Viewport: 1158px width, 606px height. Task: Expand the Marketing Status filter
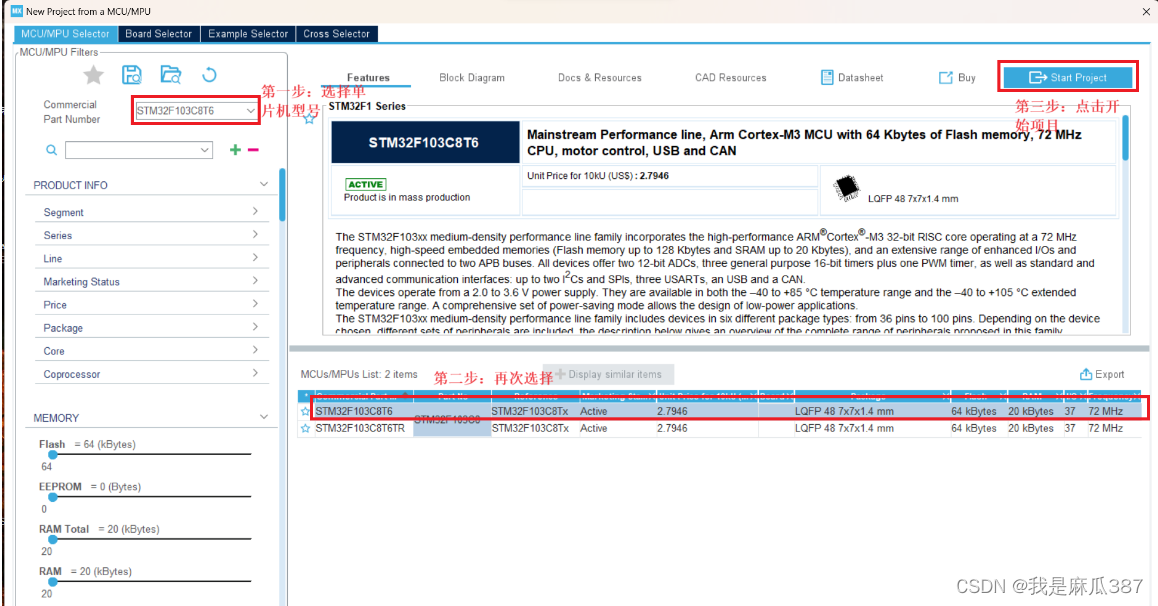(x=255, y=281)
